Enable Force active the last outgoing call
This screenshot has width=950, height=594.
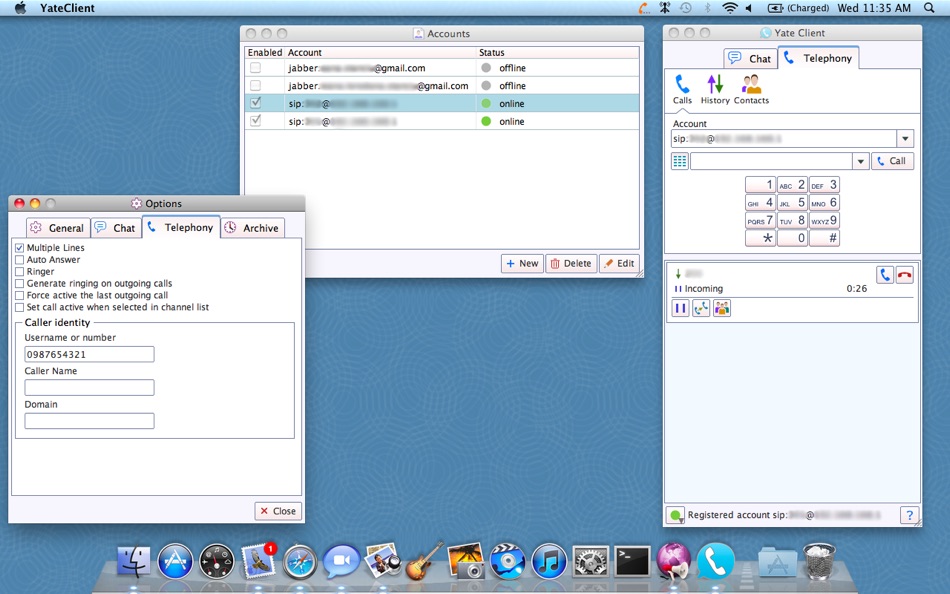coord(19,296)
